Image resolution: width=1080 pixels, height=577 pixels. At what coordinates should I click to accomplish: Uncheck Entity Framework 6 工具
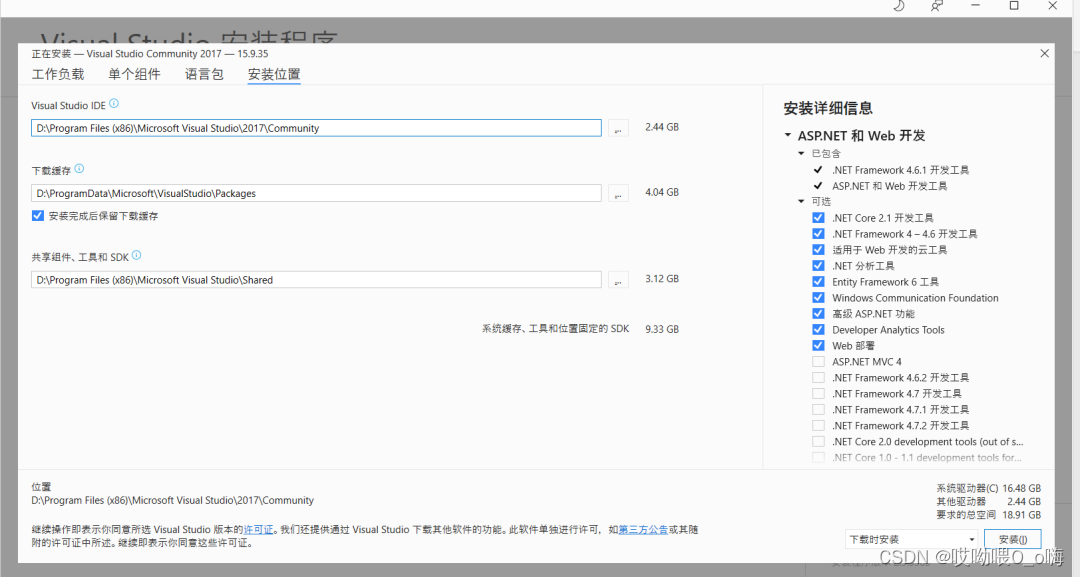pos(818,282)
